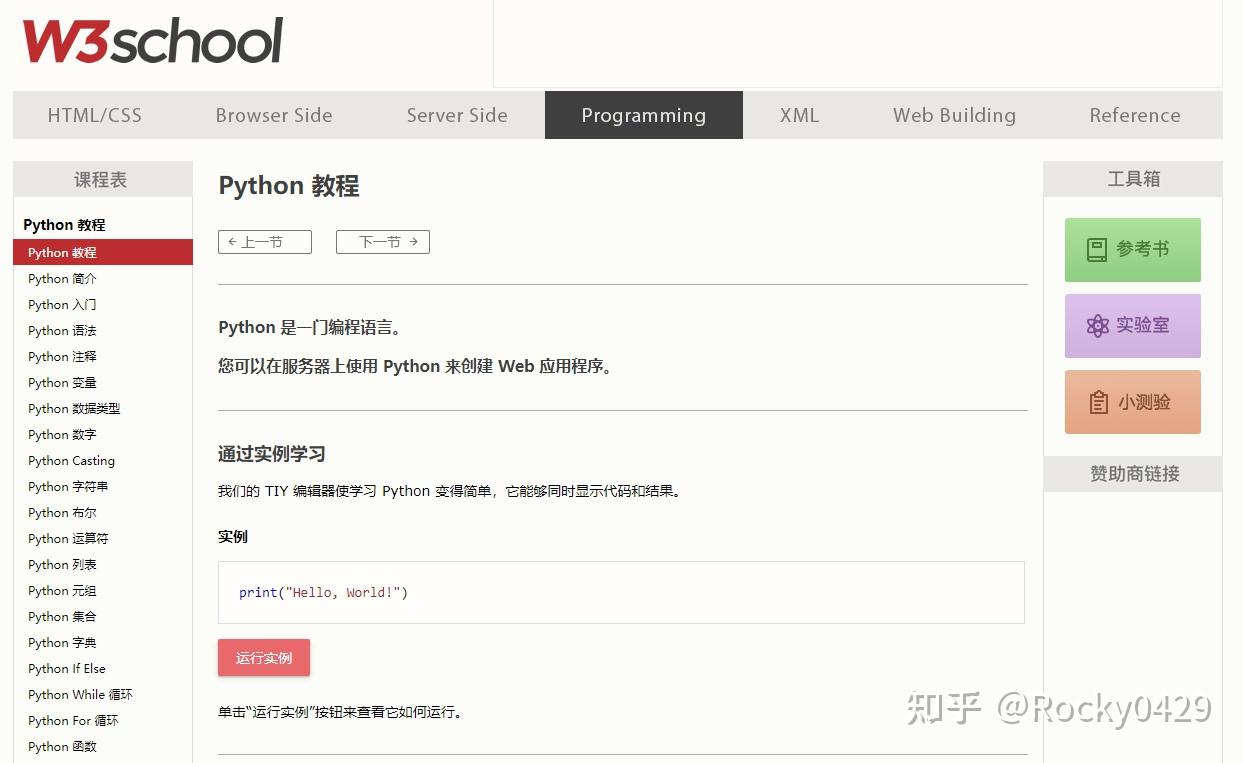Image resolution: width=1243 pixels, height=763 pixels.
Task: Click the 赞助商链接 section header
Action: click(x=1132, y=473)
